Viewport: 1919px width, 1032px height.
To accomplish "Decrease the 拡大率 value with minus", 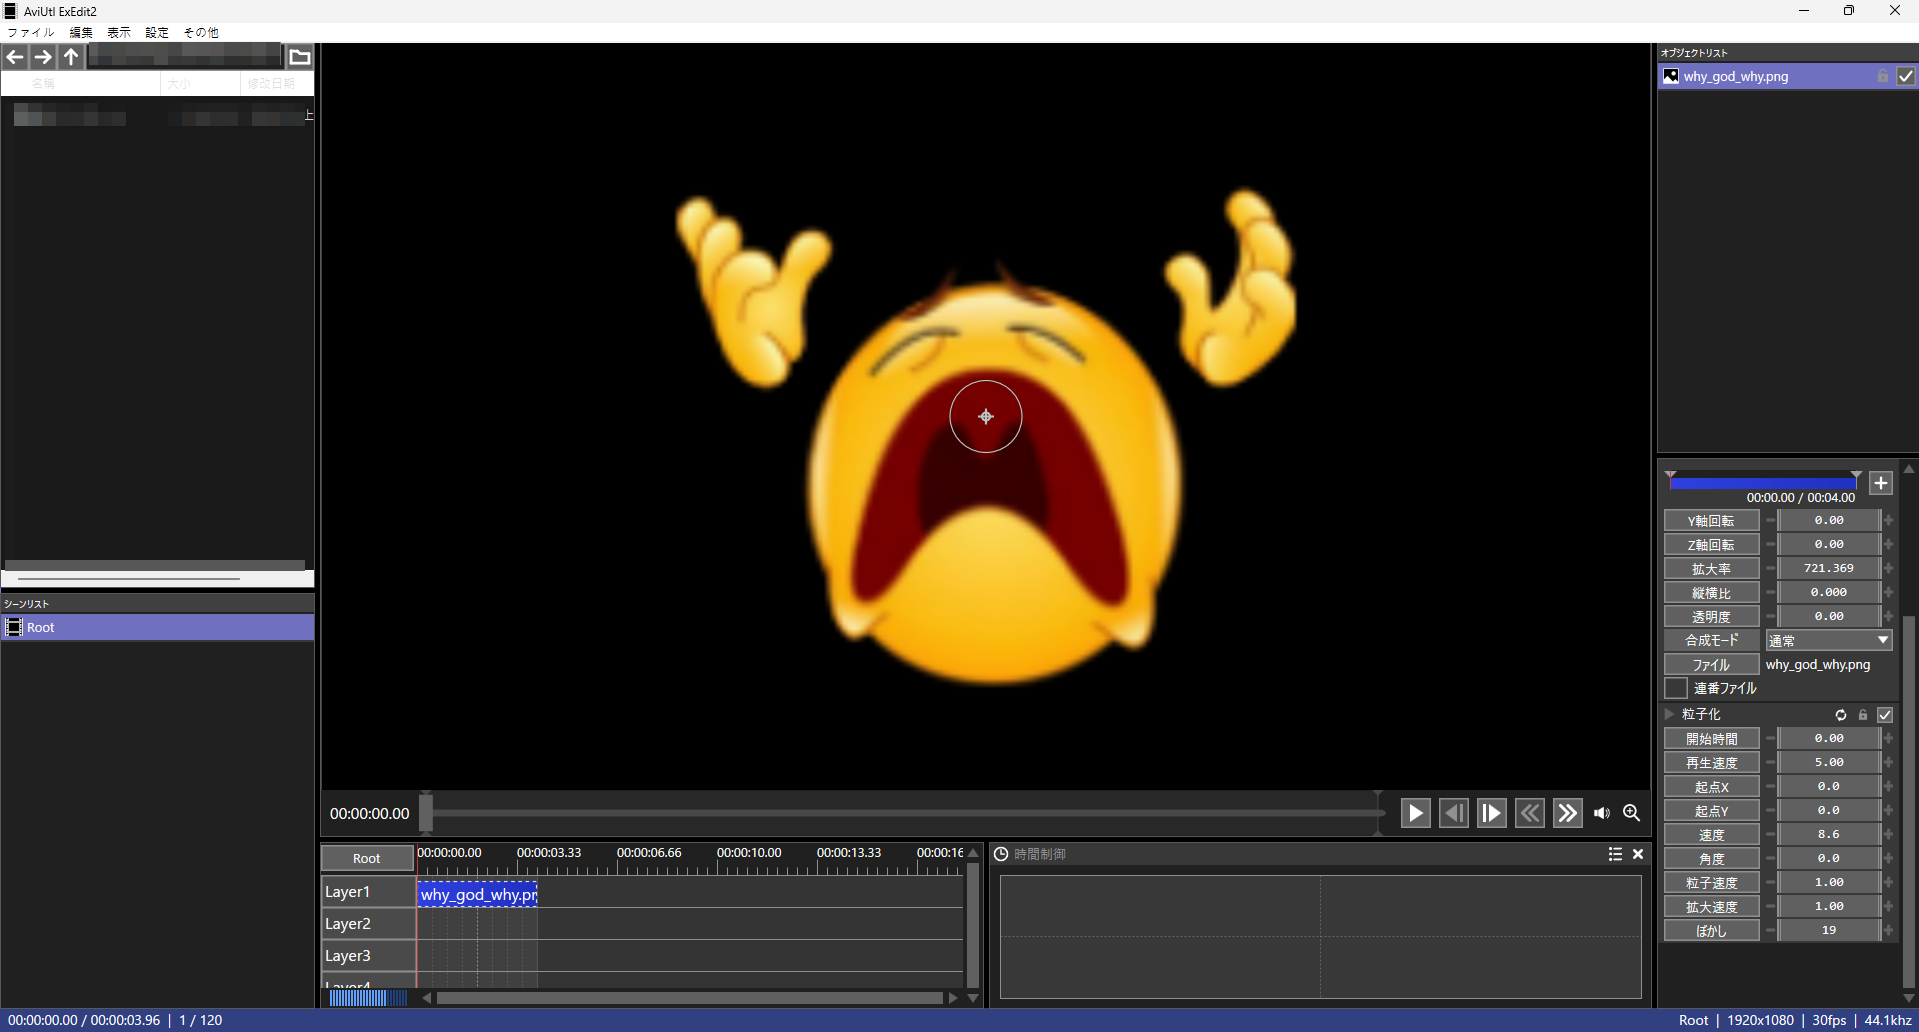I will pos(1770,568).
